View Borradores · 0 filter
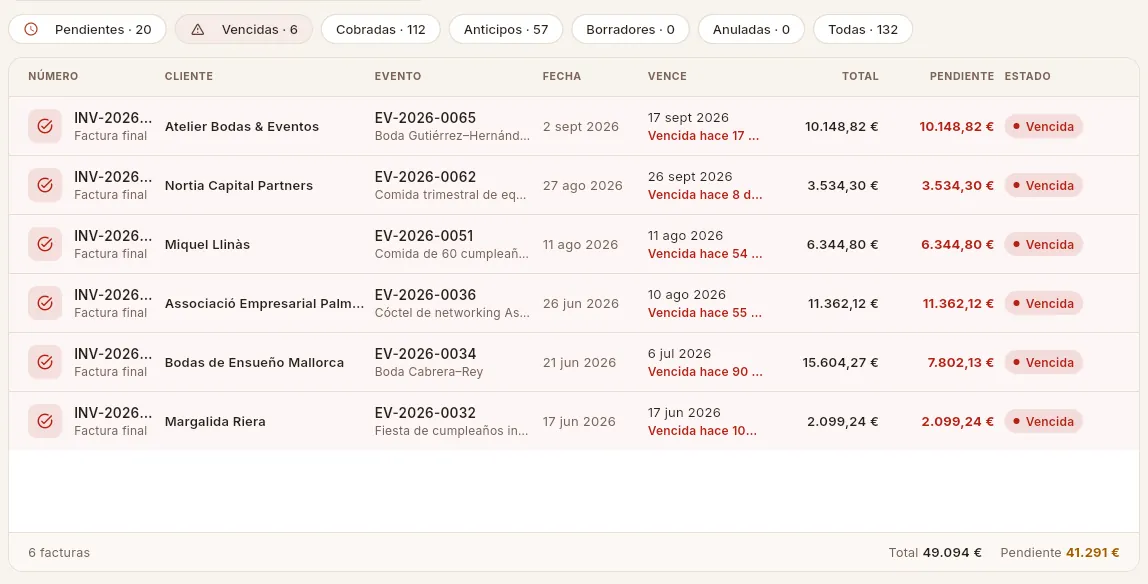Image resolution: width=1148 pixels, height=584 pixels. tap(630, 29)
